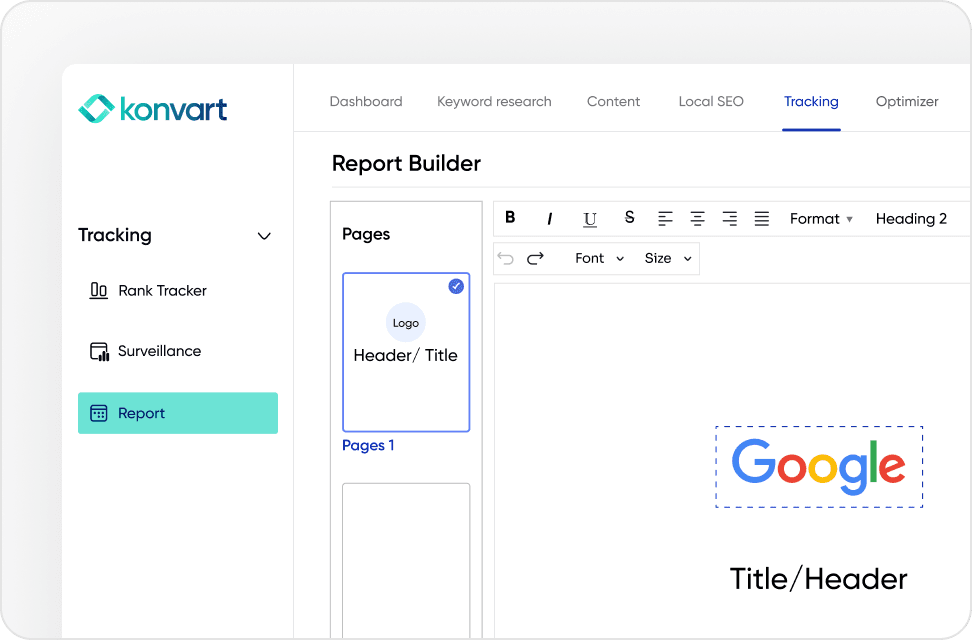The width and height of the screenshot is (972, 640).
Task: Align text to the center
Action: tap(697, 218)
